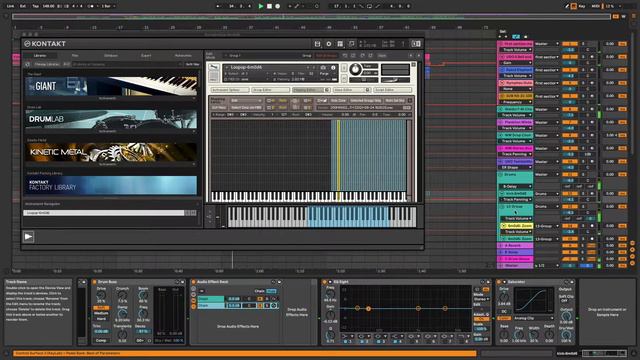Screen dimensions: 640x360
Task: Open the Frequency automation chooser dropdown
Action: click(x=516, y=102)
